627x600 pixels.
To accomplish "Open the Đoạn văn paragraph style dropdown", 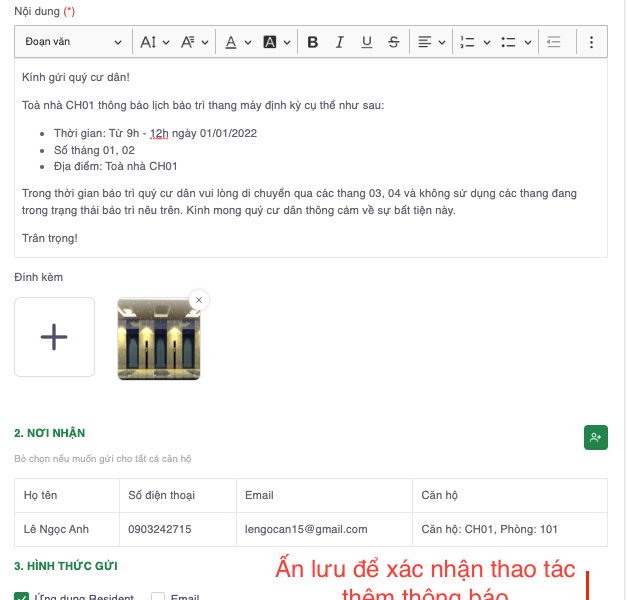I will (x=73, y=42).
